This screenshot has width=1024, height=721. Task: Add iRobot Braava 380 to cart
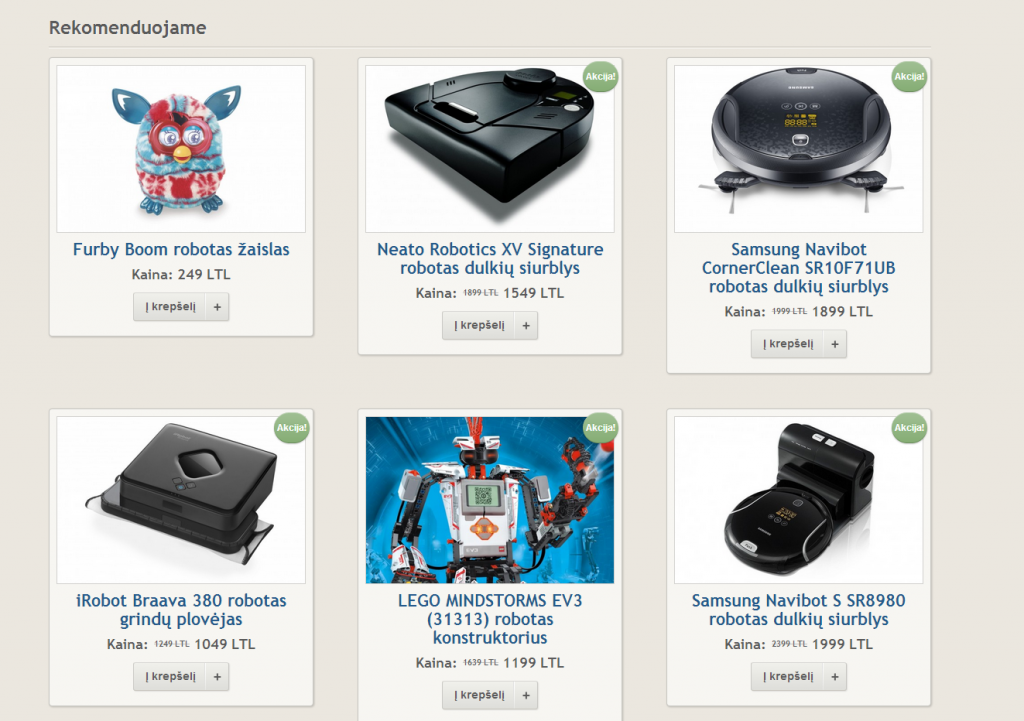pos(170,677)
